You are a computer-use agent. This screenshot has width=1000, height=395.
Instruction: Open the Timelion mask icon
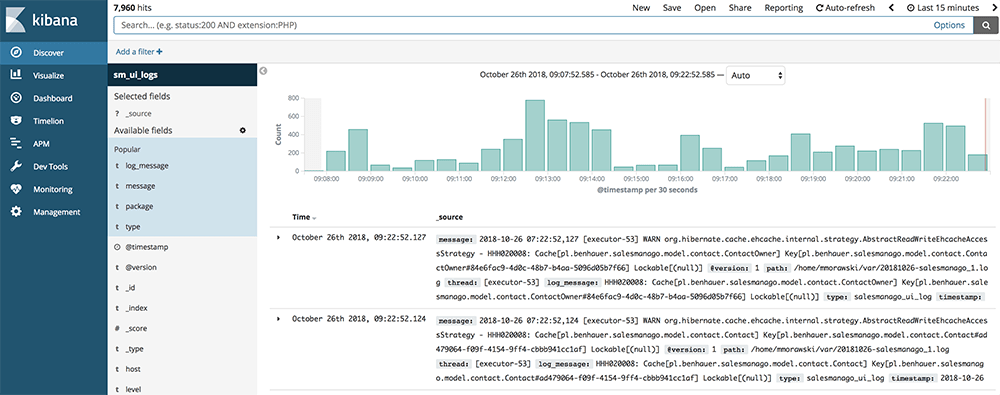[x=17, y=121]
